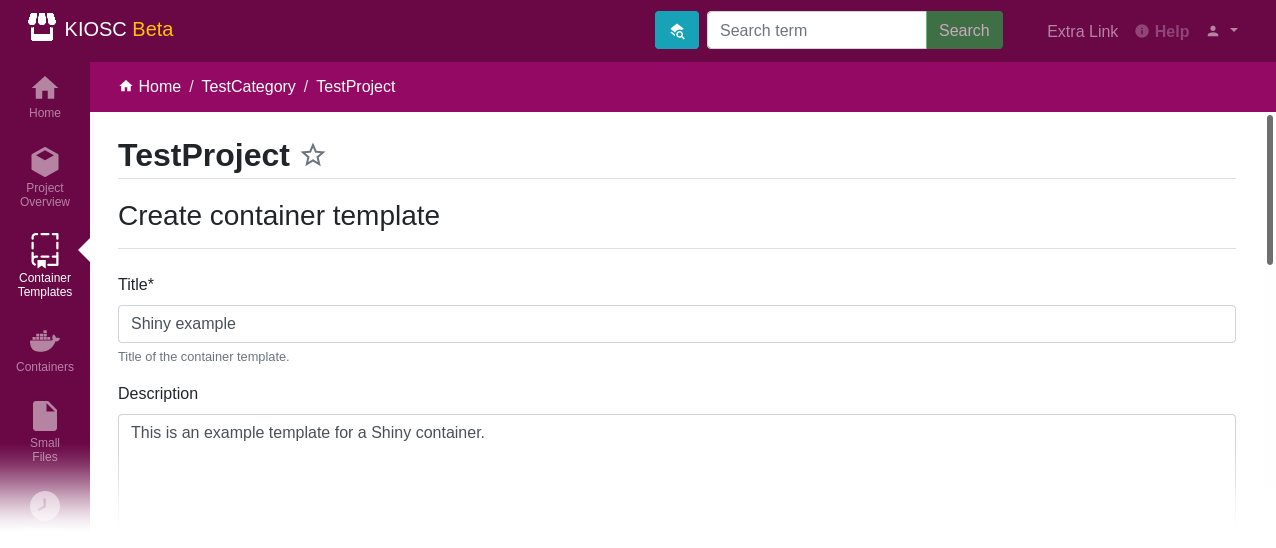Open the Extra Link

(x=1082, y=31)
